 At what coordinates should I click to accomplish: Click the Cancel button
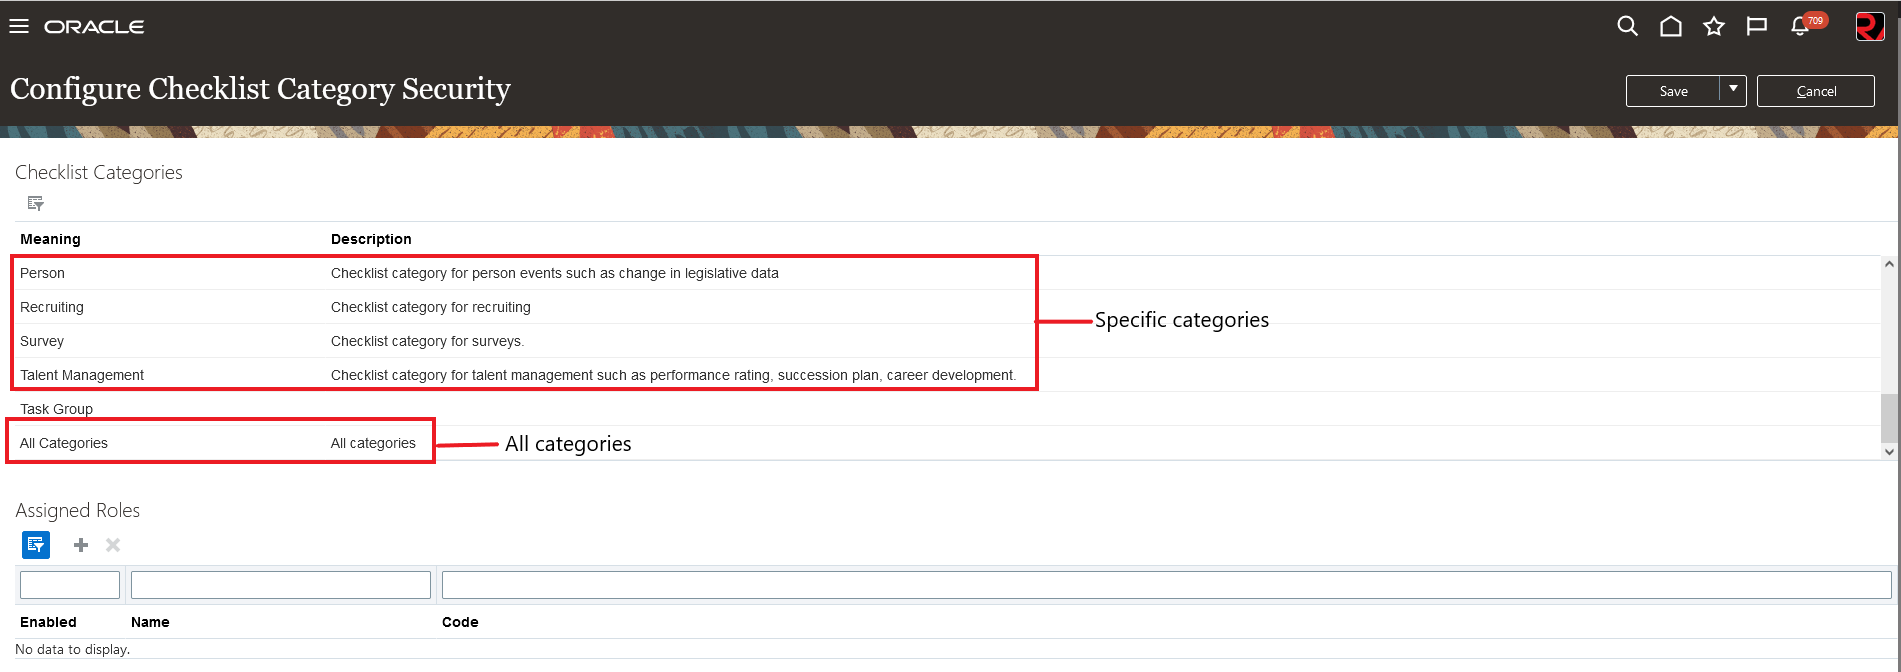(x=1816, y=91)
